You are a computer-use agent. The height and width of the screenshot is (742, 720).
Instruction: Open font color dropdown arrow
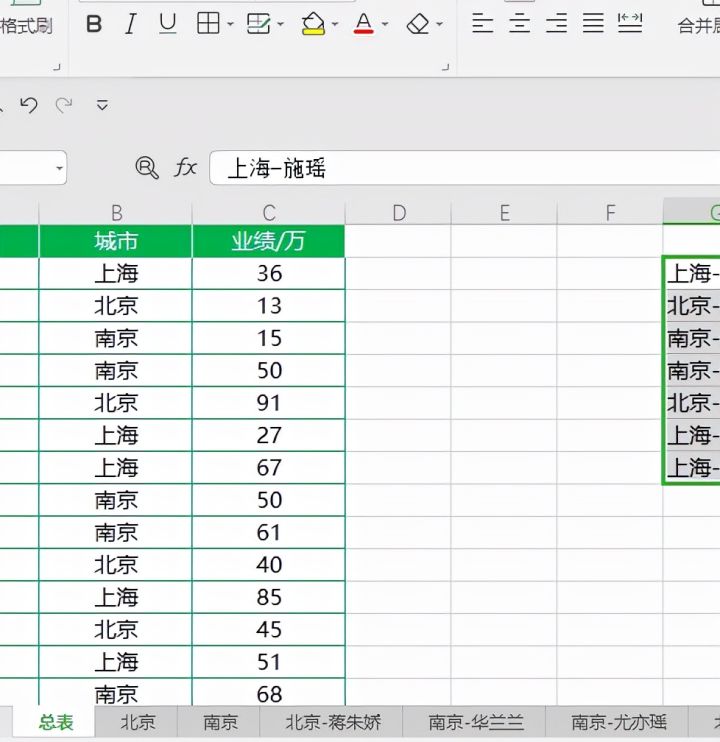(385, 24)
